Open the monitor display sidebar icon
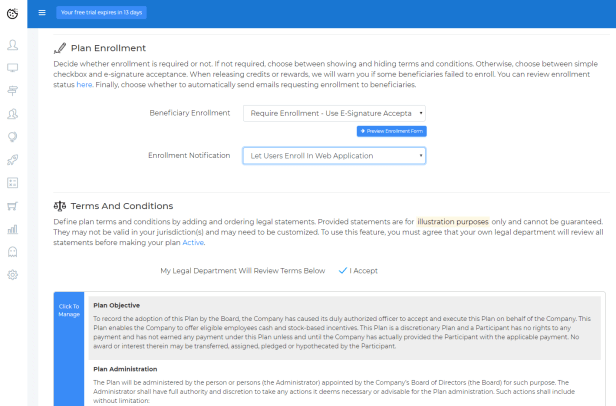This screenshot has width=616, height=406. click(x=13, y=68)
